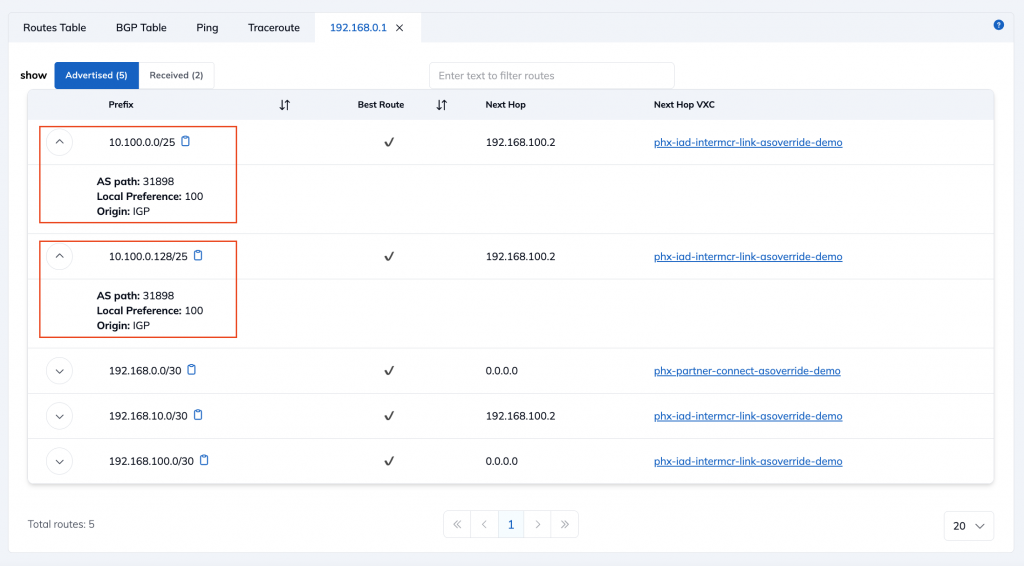
Task: Open VXC link for prefix 192.168.10.0/30
Action: (x=748, y=416)
